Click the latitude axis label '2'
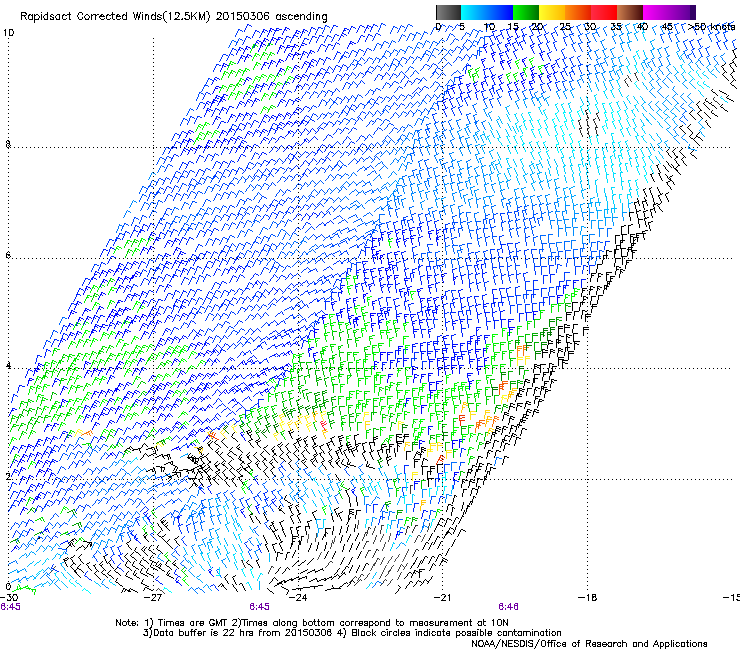This screenshot has height=650, width=740. [8, 476]
